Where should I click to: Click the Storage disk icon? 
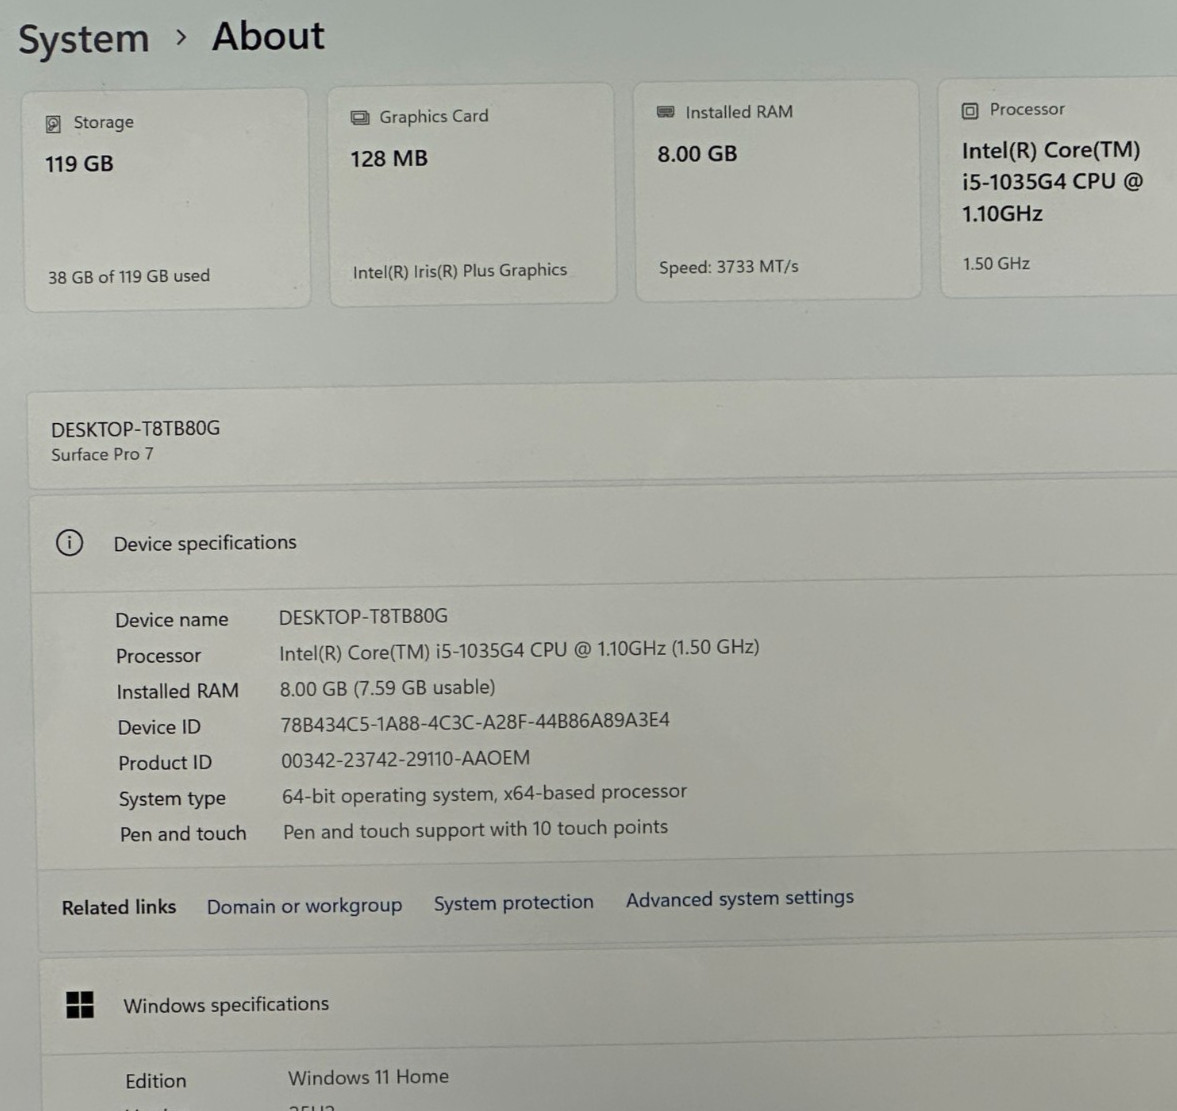[53, 124]
